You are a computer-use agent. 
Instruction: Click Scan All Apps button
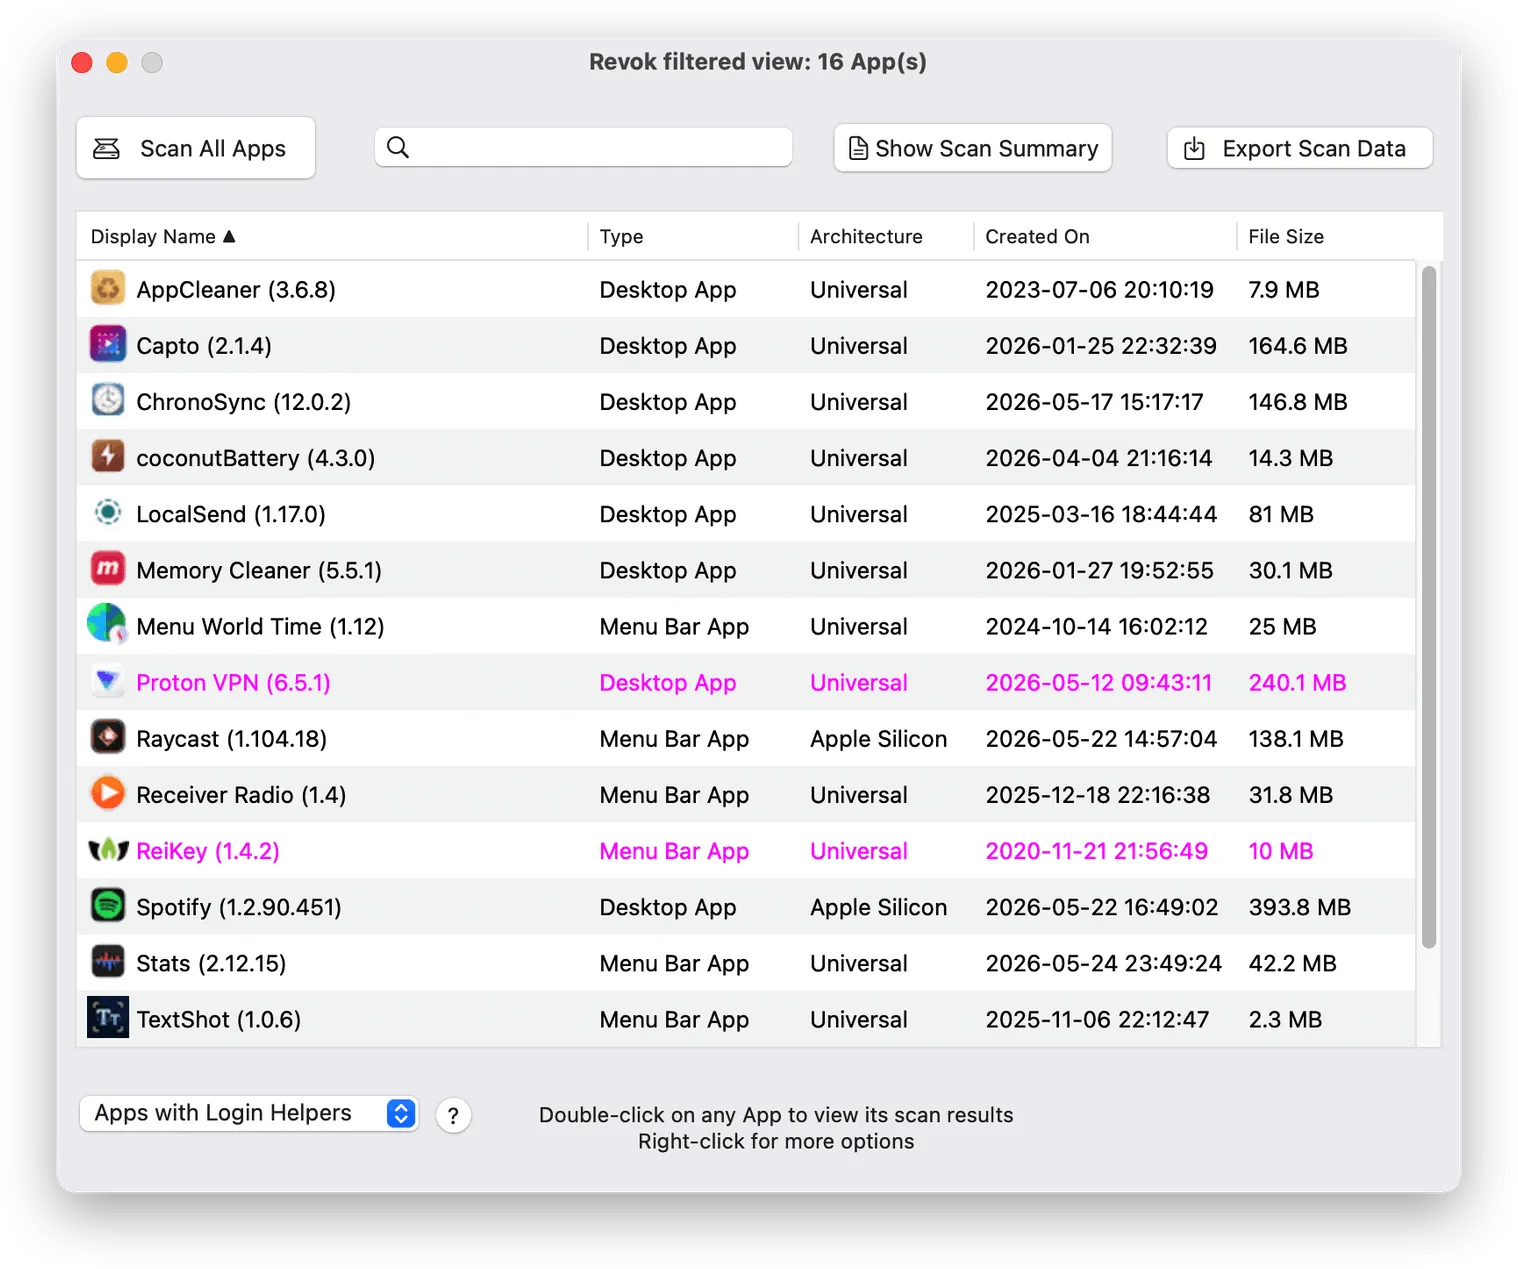(x=196, y=148)
